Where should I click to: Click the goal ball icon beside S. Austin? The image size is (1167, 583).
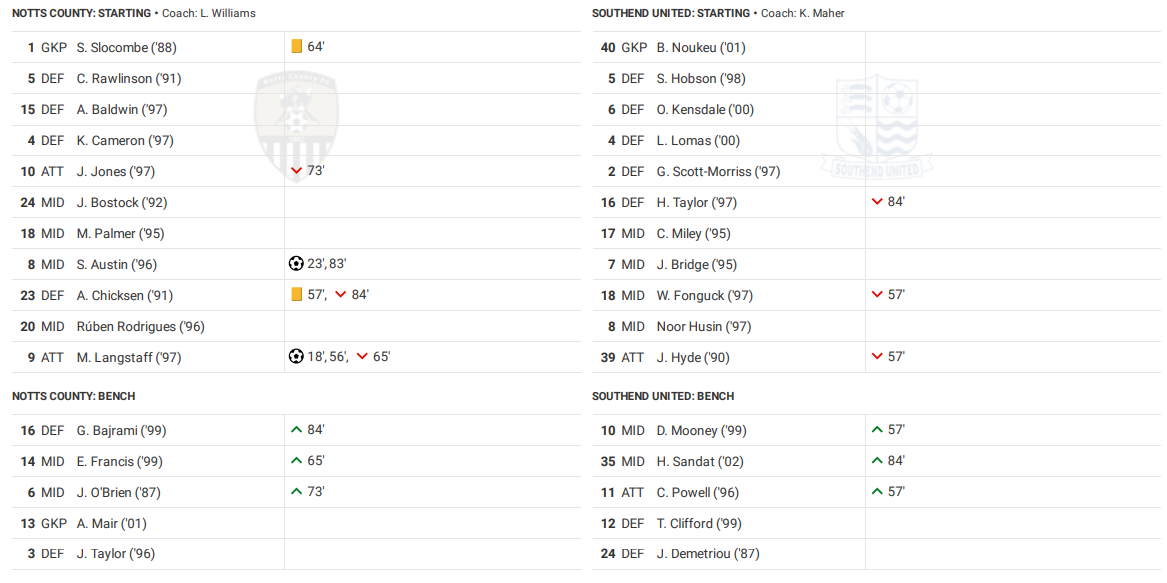(296, 264)
